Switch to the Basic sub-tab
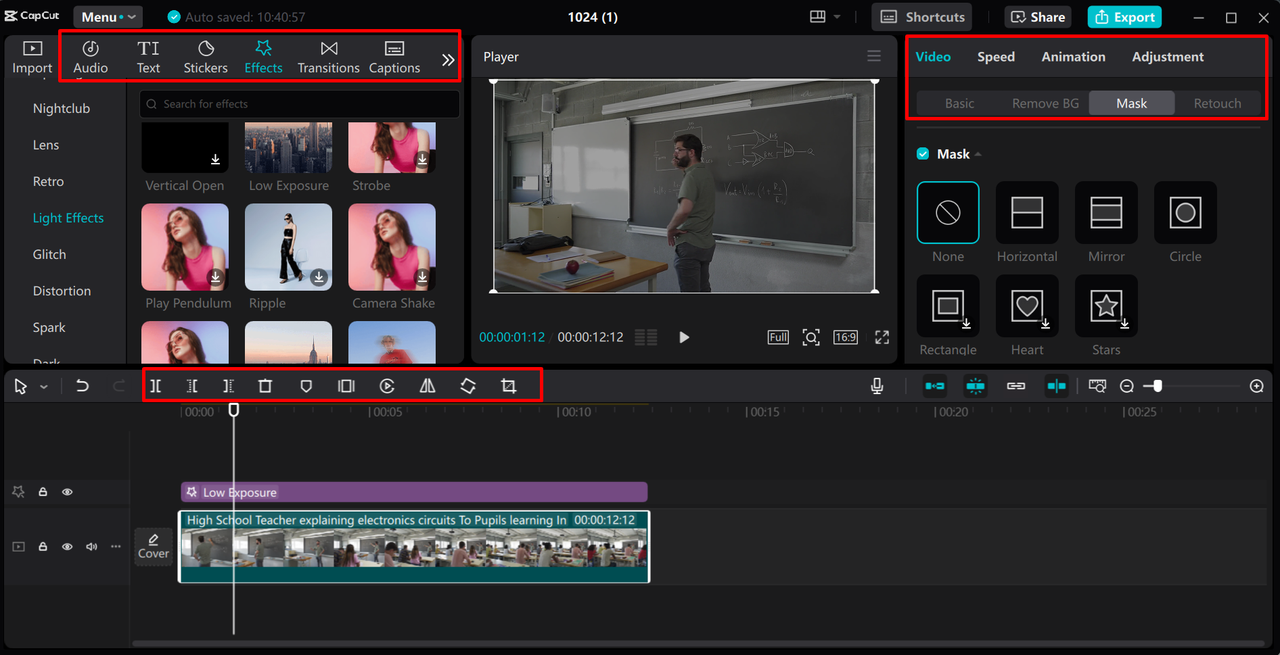This screenshot has height=655, width=1280. (x=959, y=103)
